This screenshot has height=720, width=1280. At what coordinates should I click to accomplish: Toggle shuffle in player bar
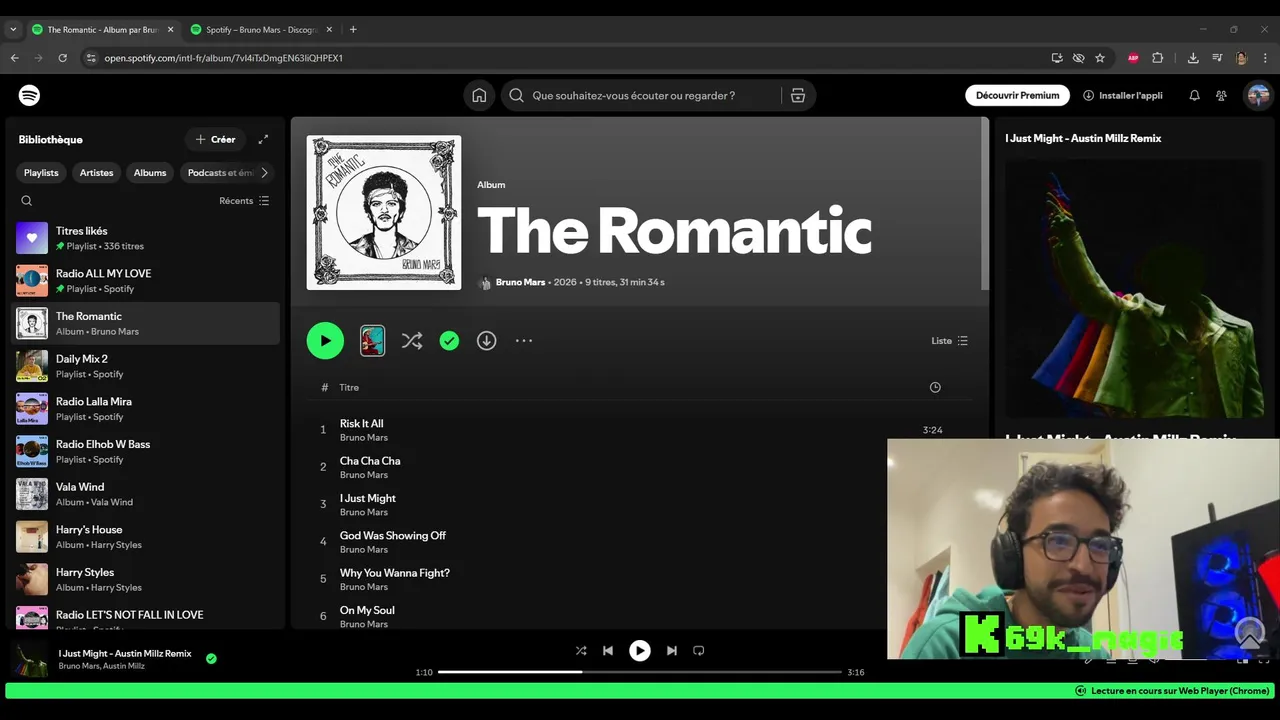point(581,650)
